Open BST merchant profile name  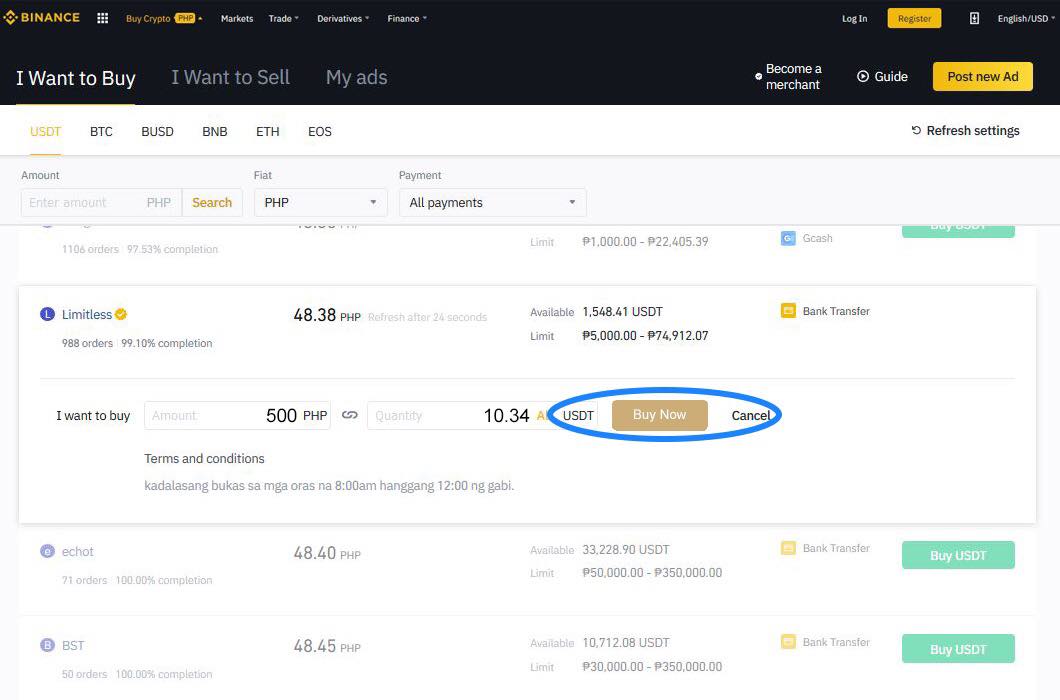(x=73, y=646)
